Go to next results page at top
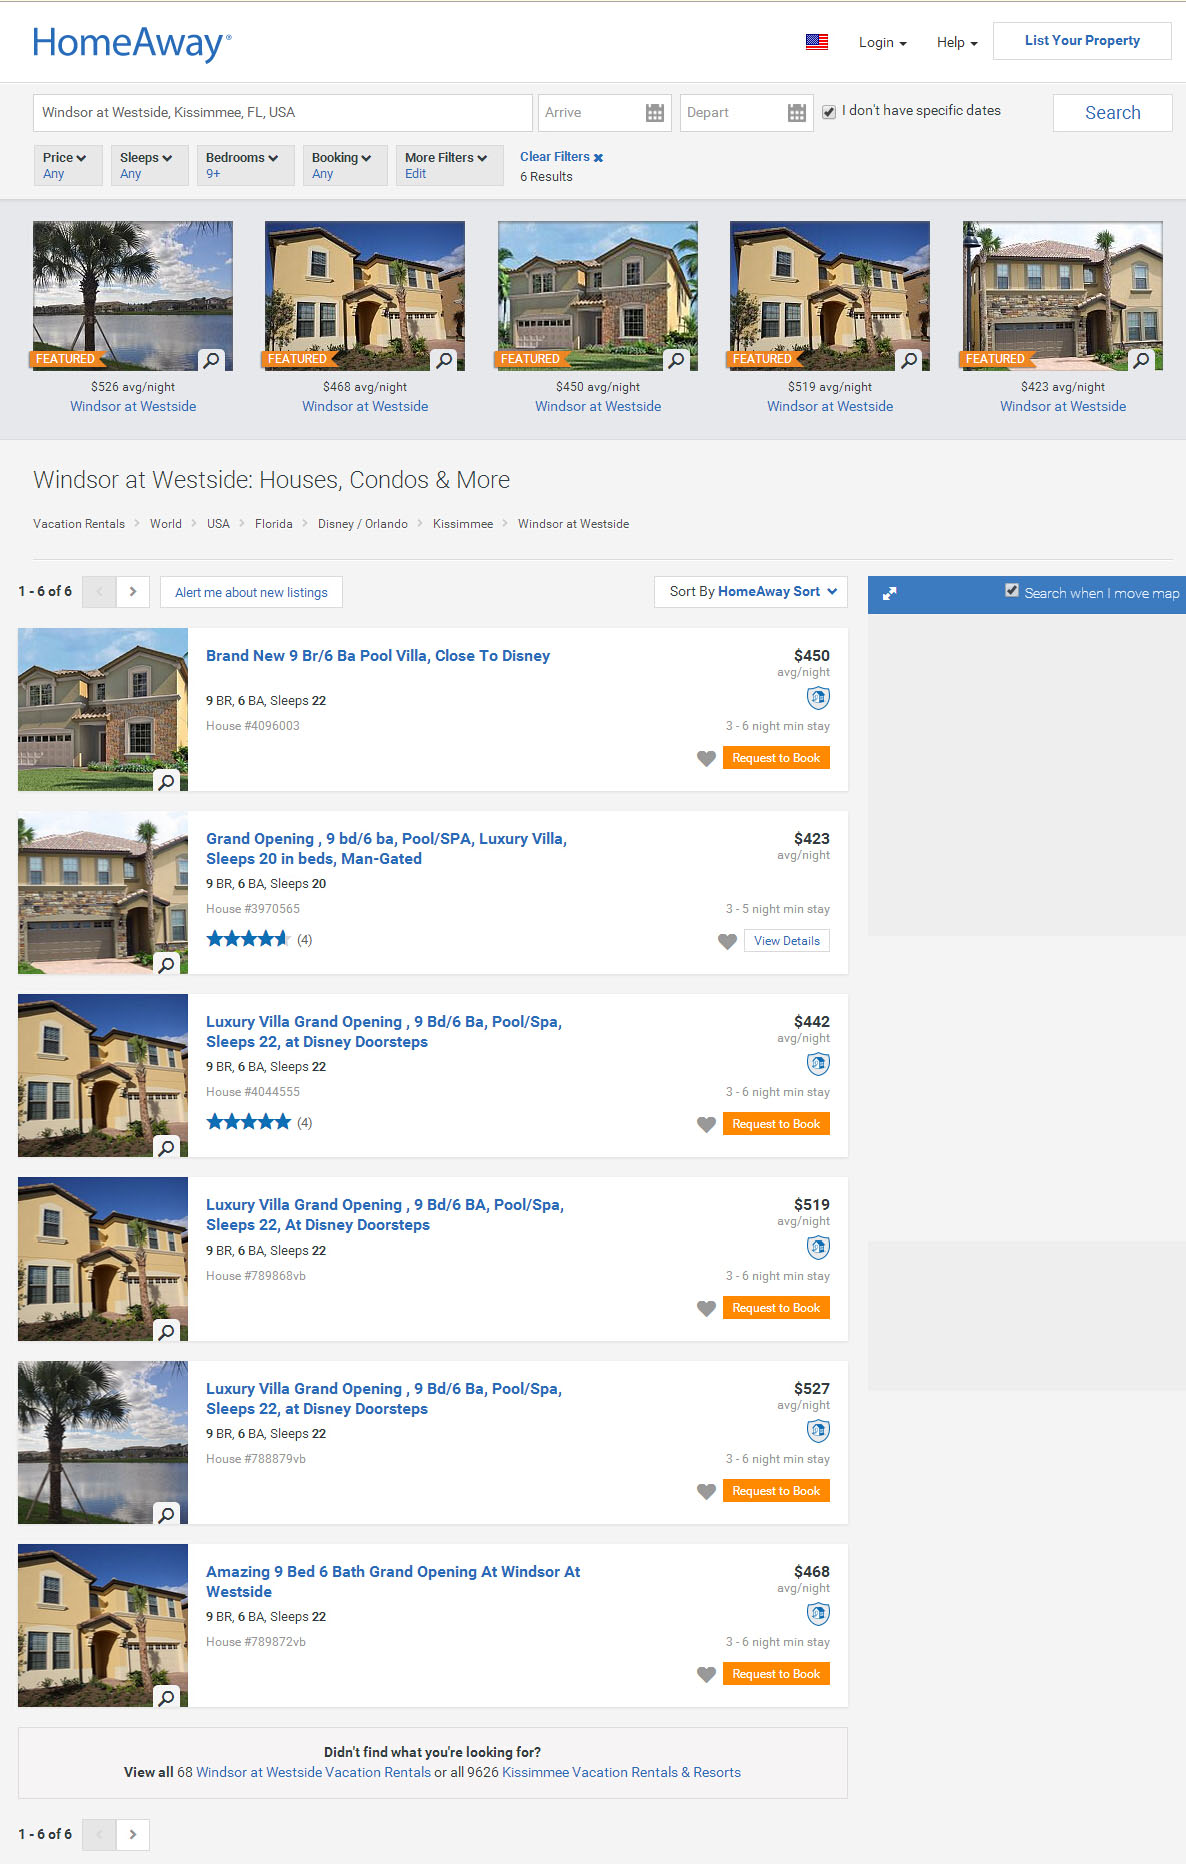The height and width of the screenshot is (1864, 1186). click(x=133, y=592)
